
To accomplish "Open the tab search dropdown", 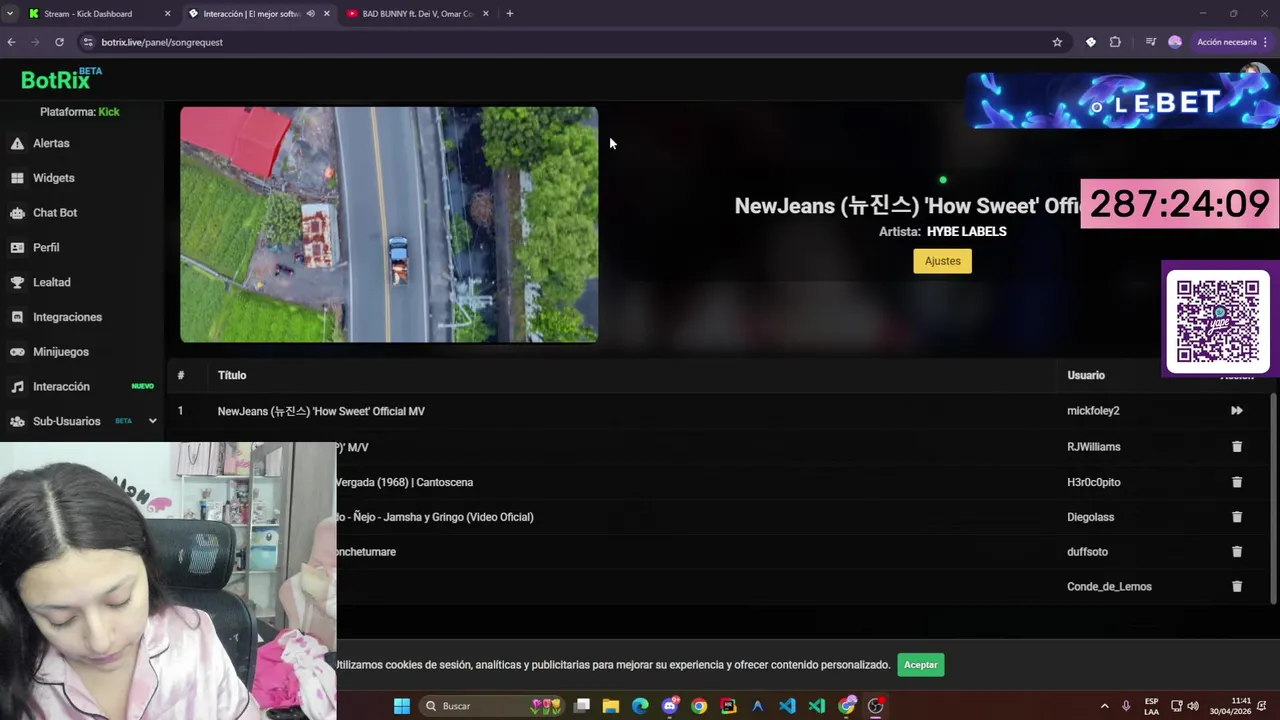I will pyautogui.click(x=10, y=14).
